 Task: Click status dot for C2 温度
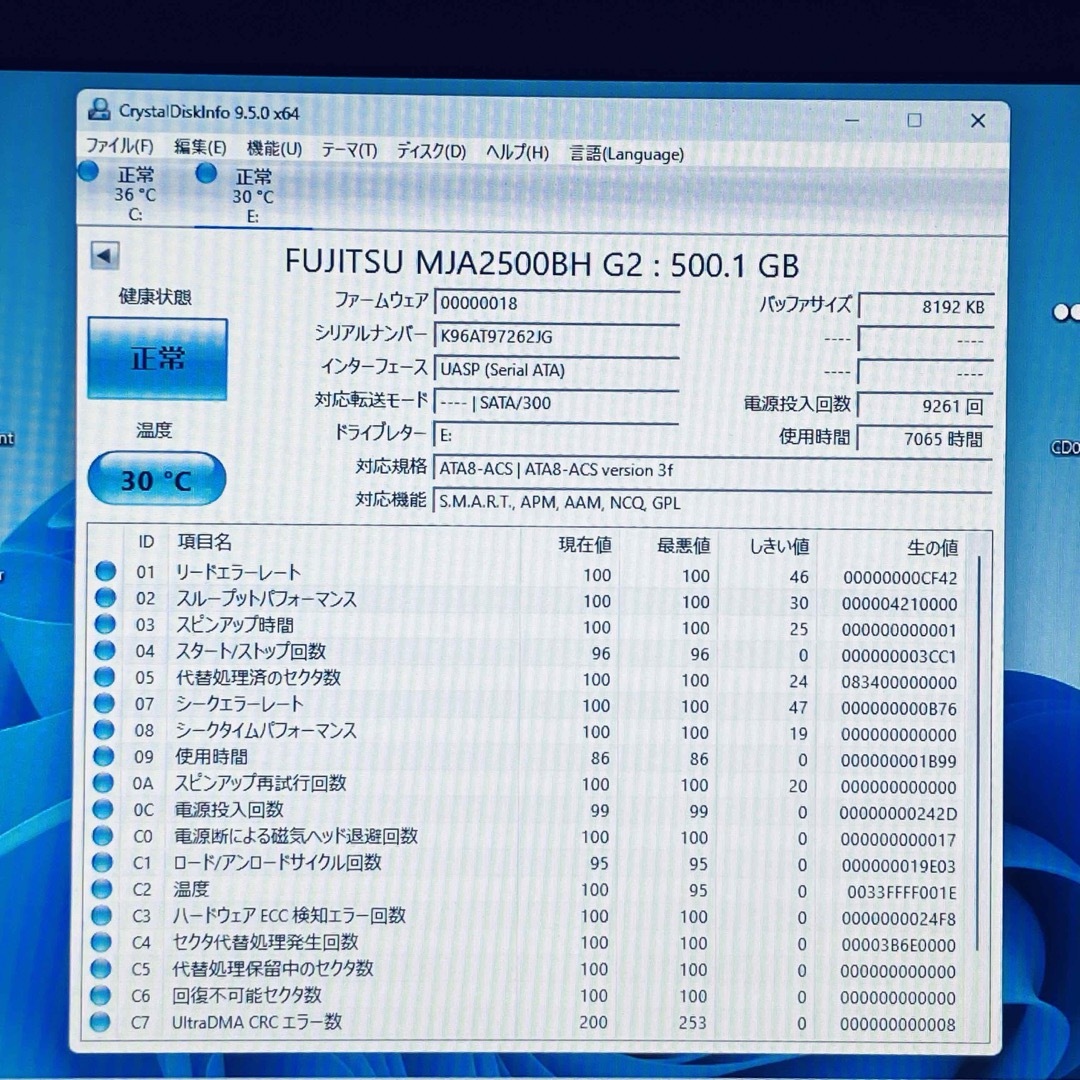click(x=101, y=889)
